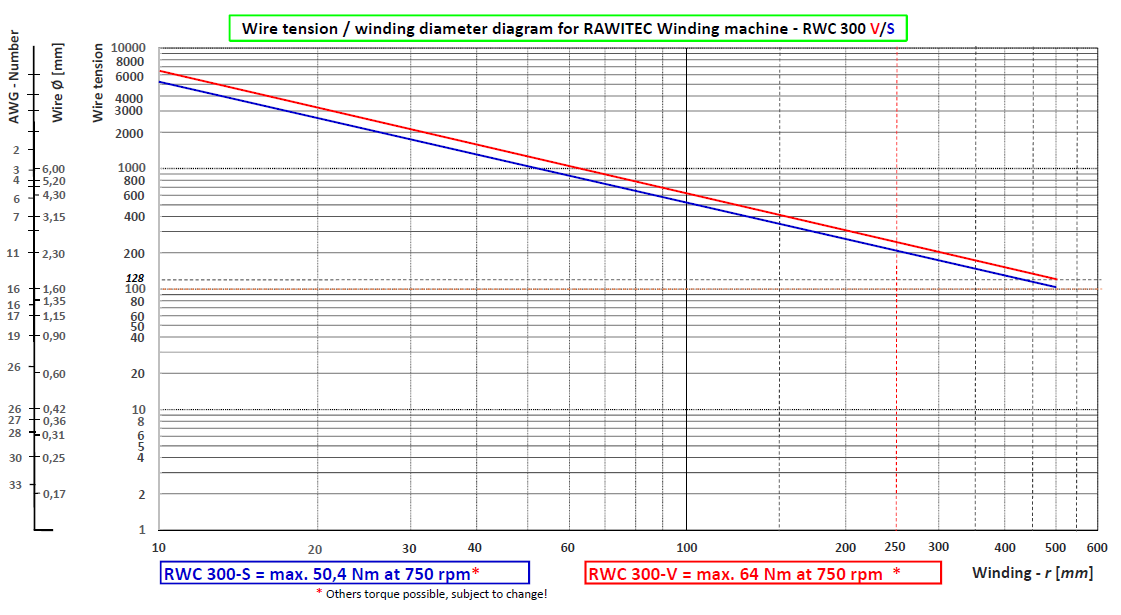
Task: Click AWG number 17 beside 1,15
Action: (14, 316)
